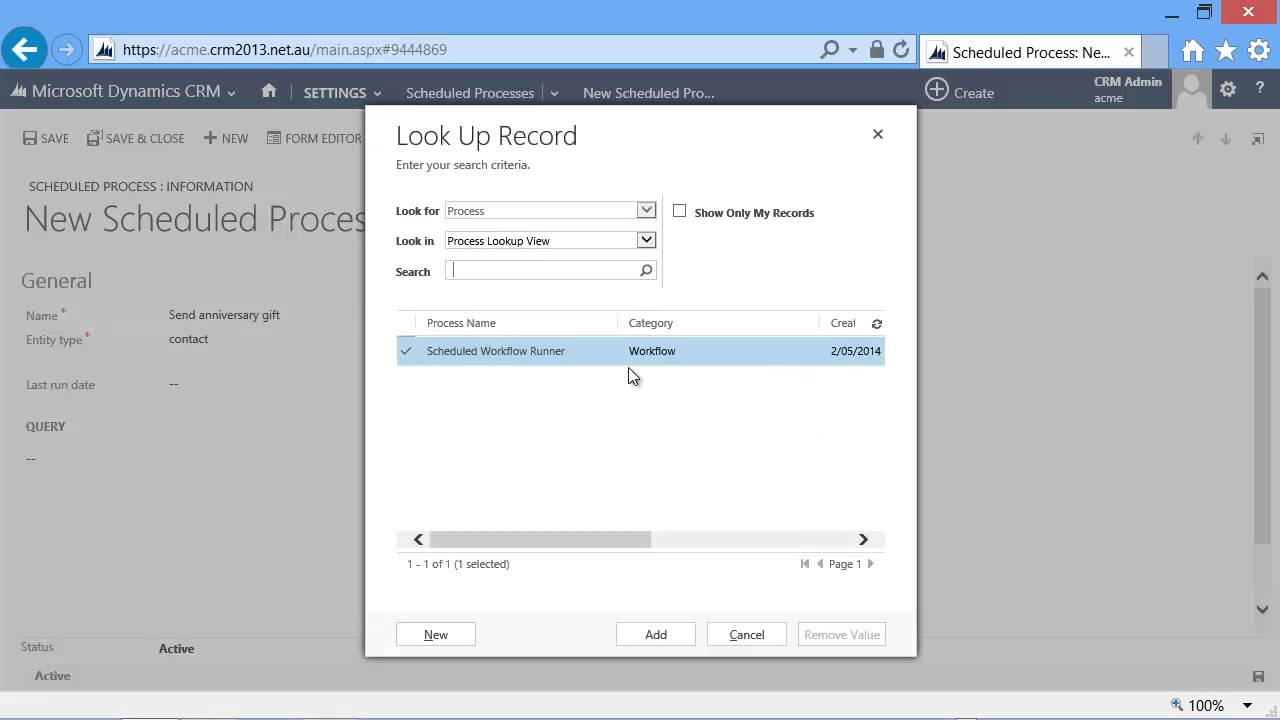
Task: Click the search magnifier in address bar
Action: click(x=830, y=49)
